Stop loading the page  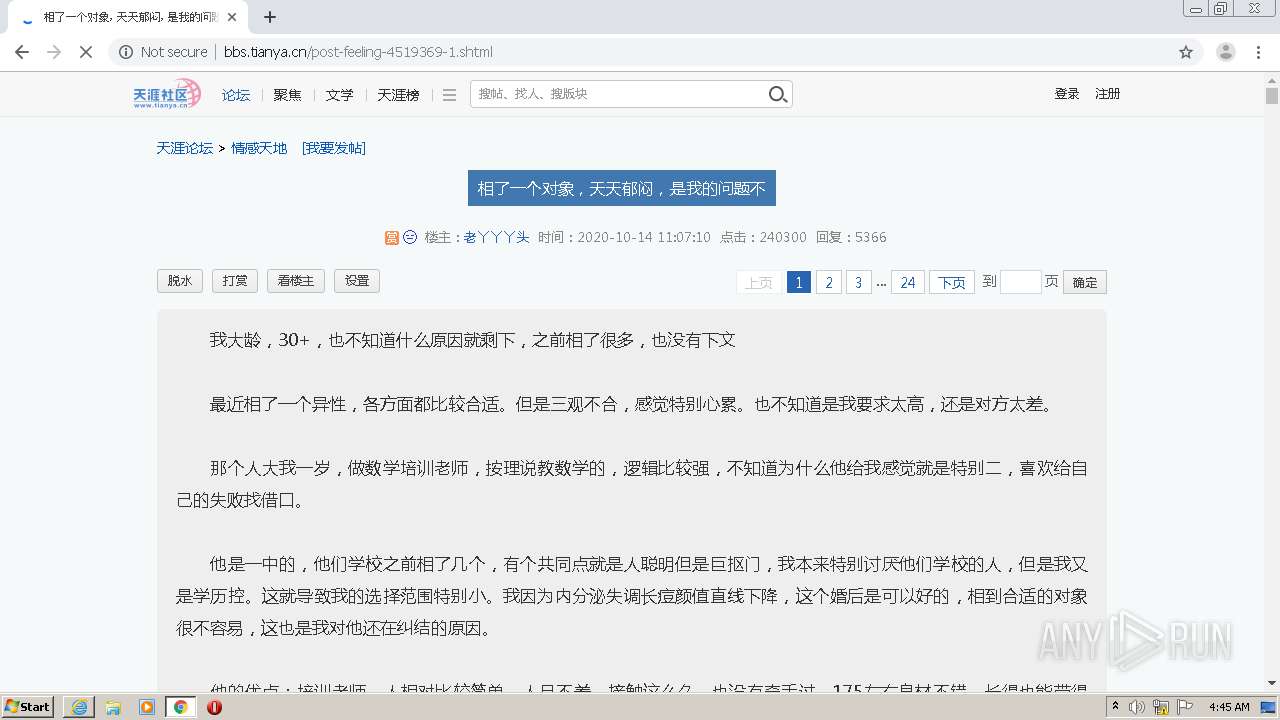click(x=86, y=52)
